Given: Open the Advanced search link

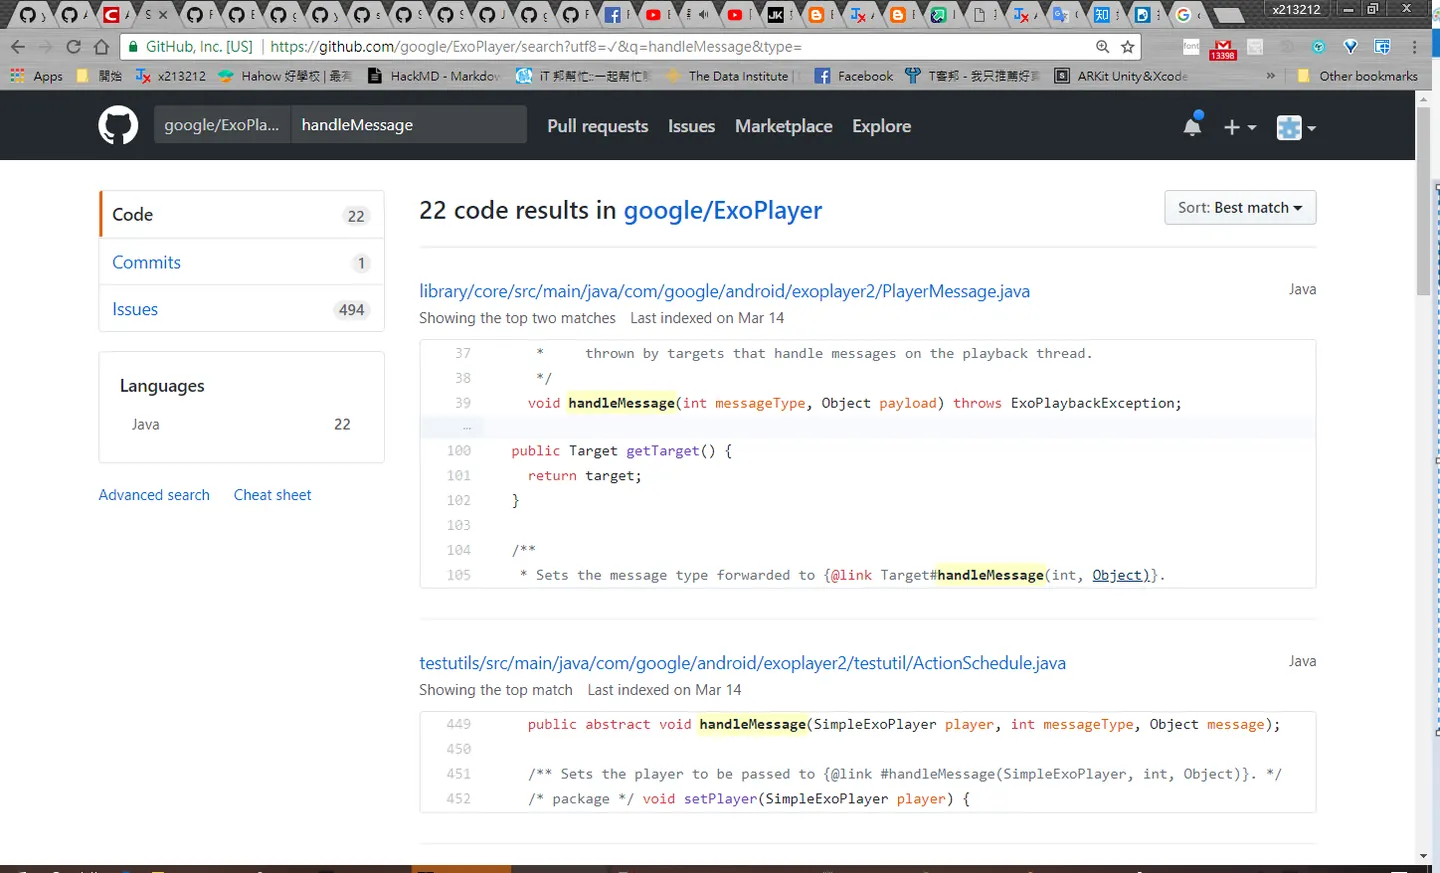Looking at the screenshot, I should pos(154,495).
